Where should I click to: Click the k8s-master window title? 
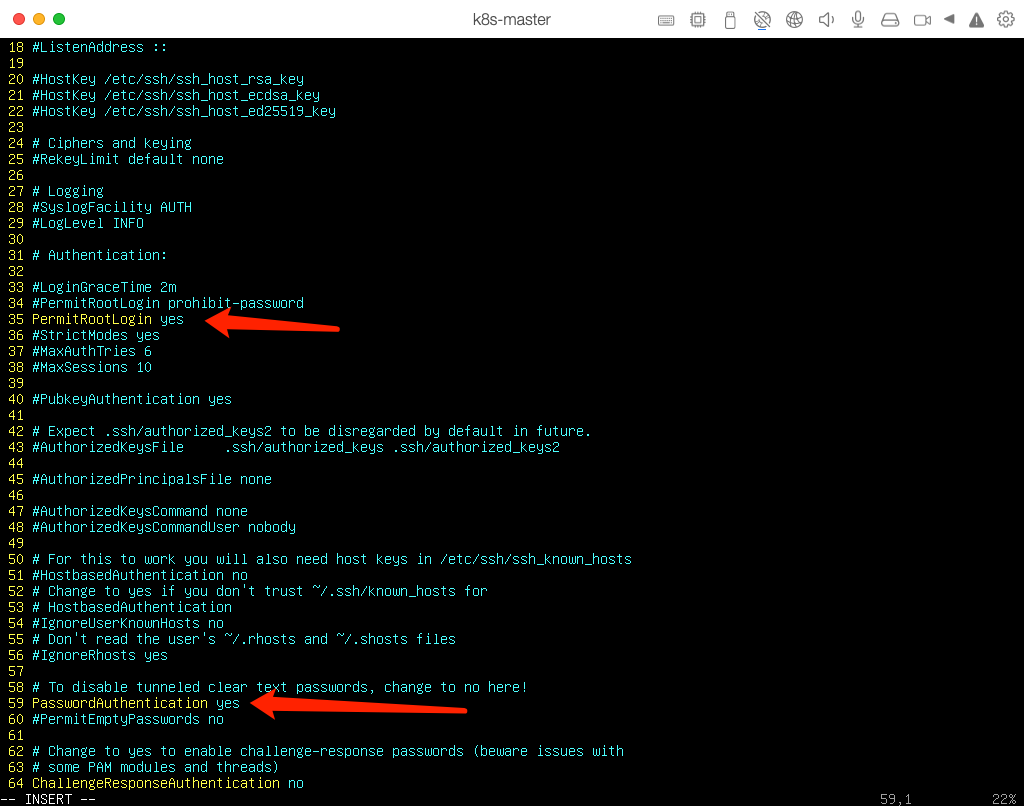(x=511, y=20)
